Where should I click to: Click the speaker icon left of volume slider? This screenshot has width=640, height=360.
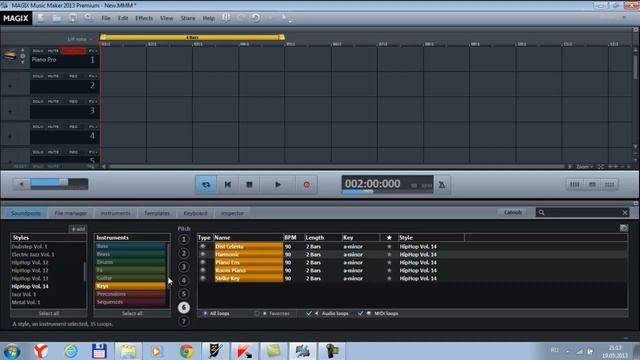(21, 184)
